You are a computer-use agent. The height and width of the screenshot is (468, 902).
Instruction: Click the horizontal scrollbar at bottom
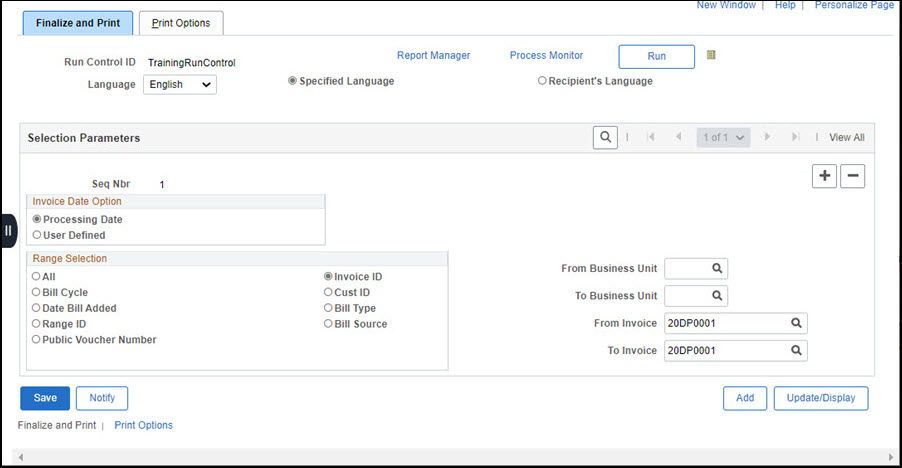(450, 458)
